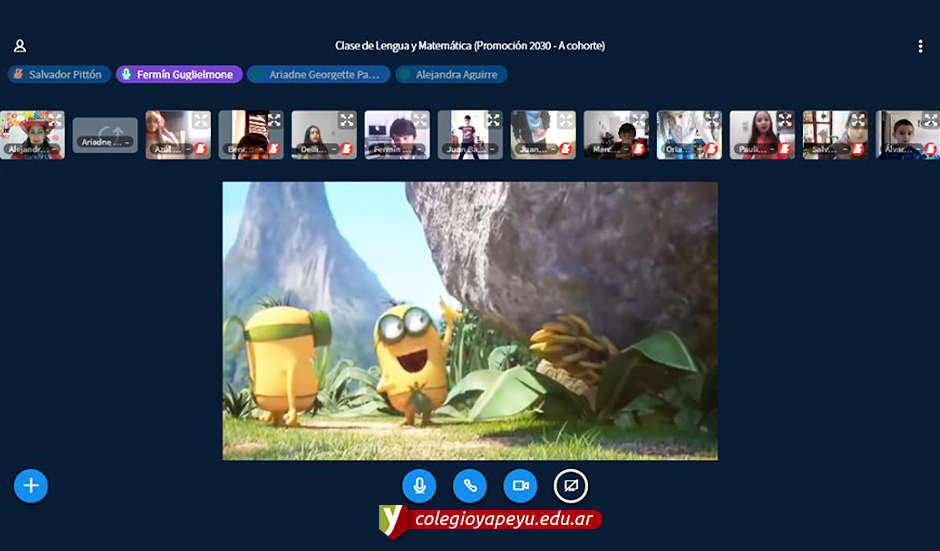Viewport: 940px width, 551px height.
Task: Leave the audio call
Action: 470,486
